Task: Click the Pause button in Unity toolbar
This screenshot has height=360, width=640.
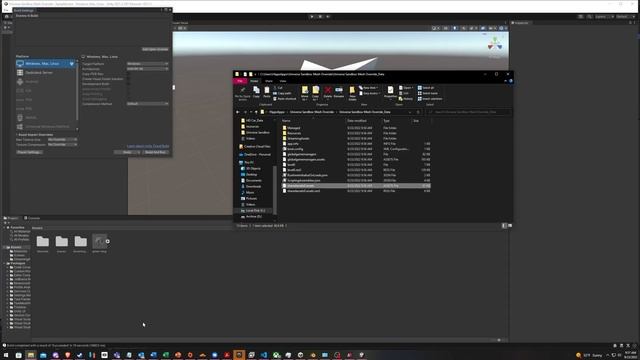Action: point(320,17)
